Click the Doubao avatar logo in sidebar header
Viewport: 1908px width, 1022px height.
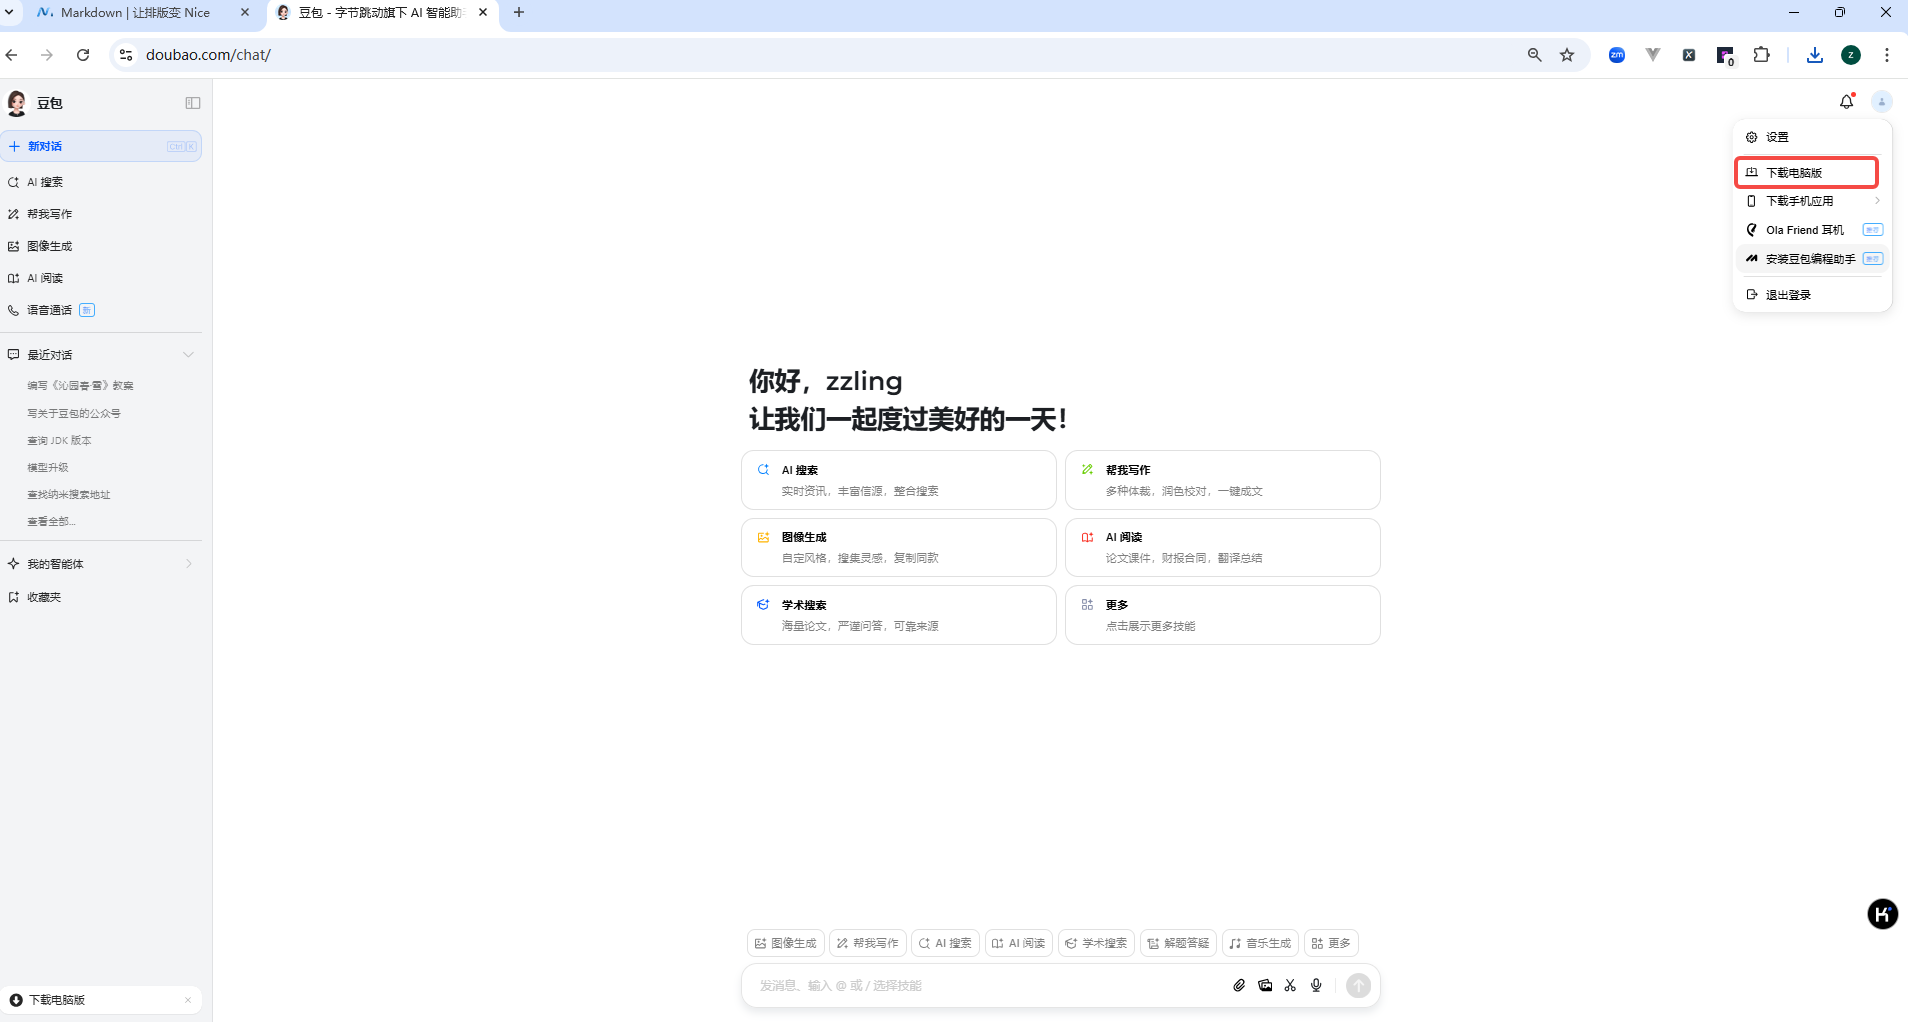point(17,103)
